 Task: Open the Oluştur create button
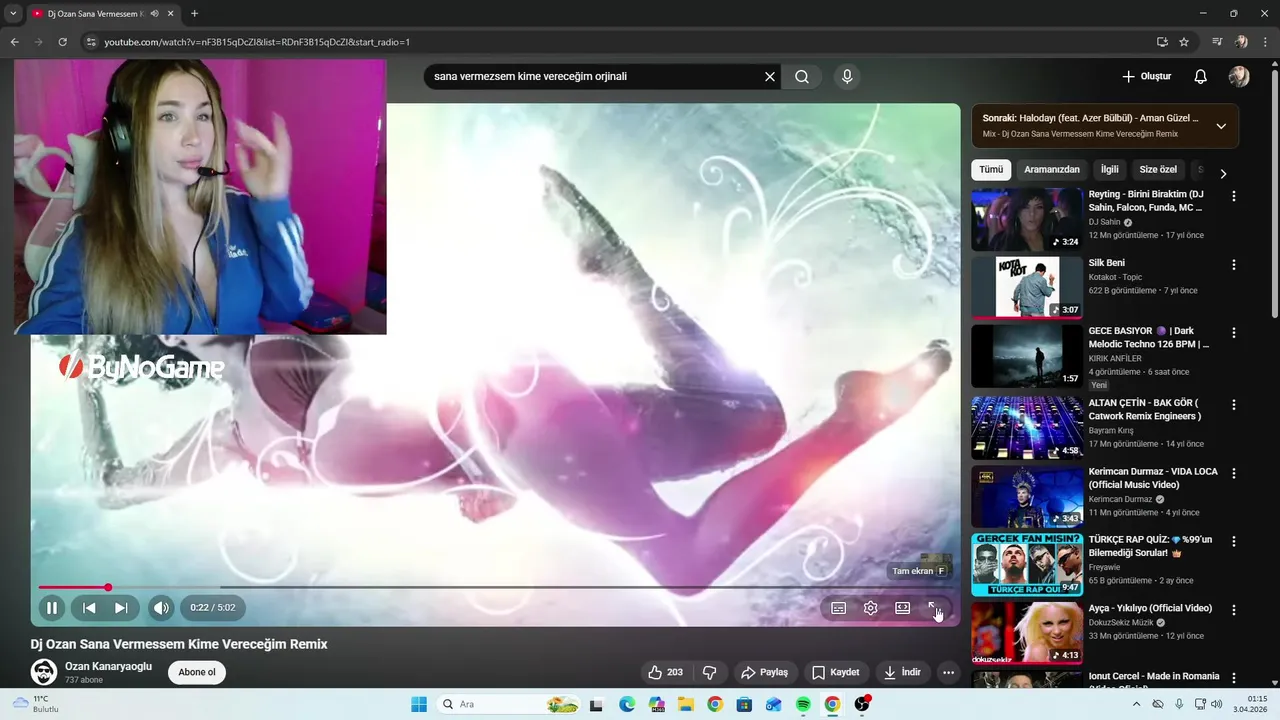(1146, 76)
